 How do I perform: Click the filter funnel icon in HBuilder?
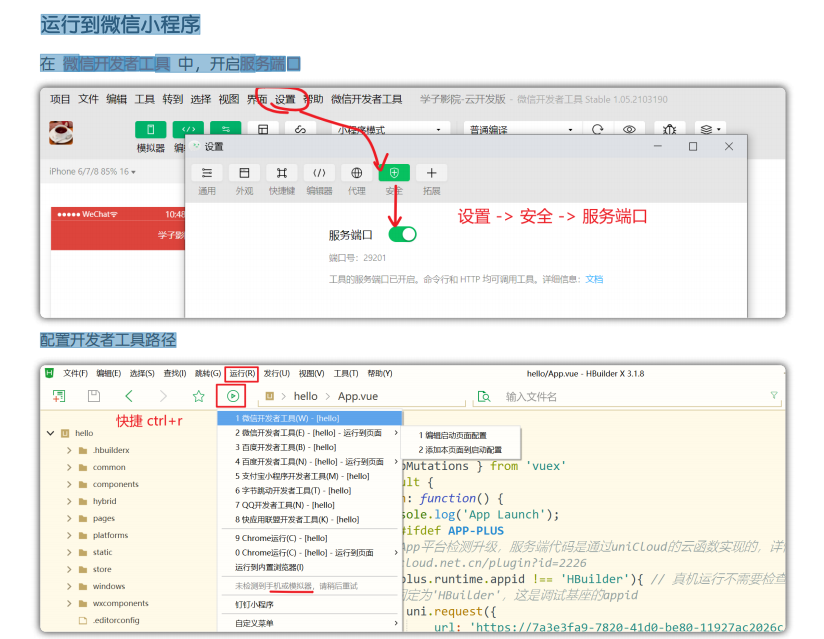tap(774, 395)
